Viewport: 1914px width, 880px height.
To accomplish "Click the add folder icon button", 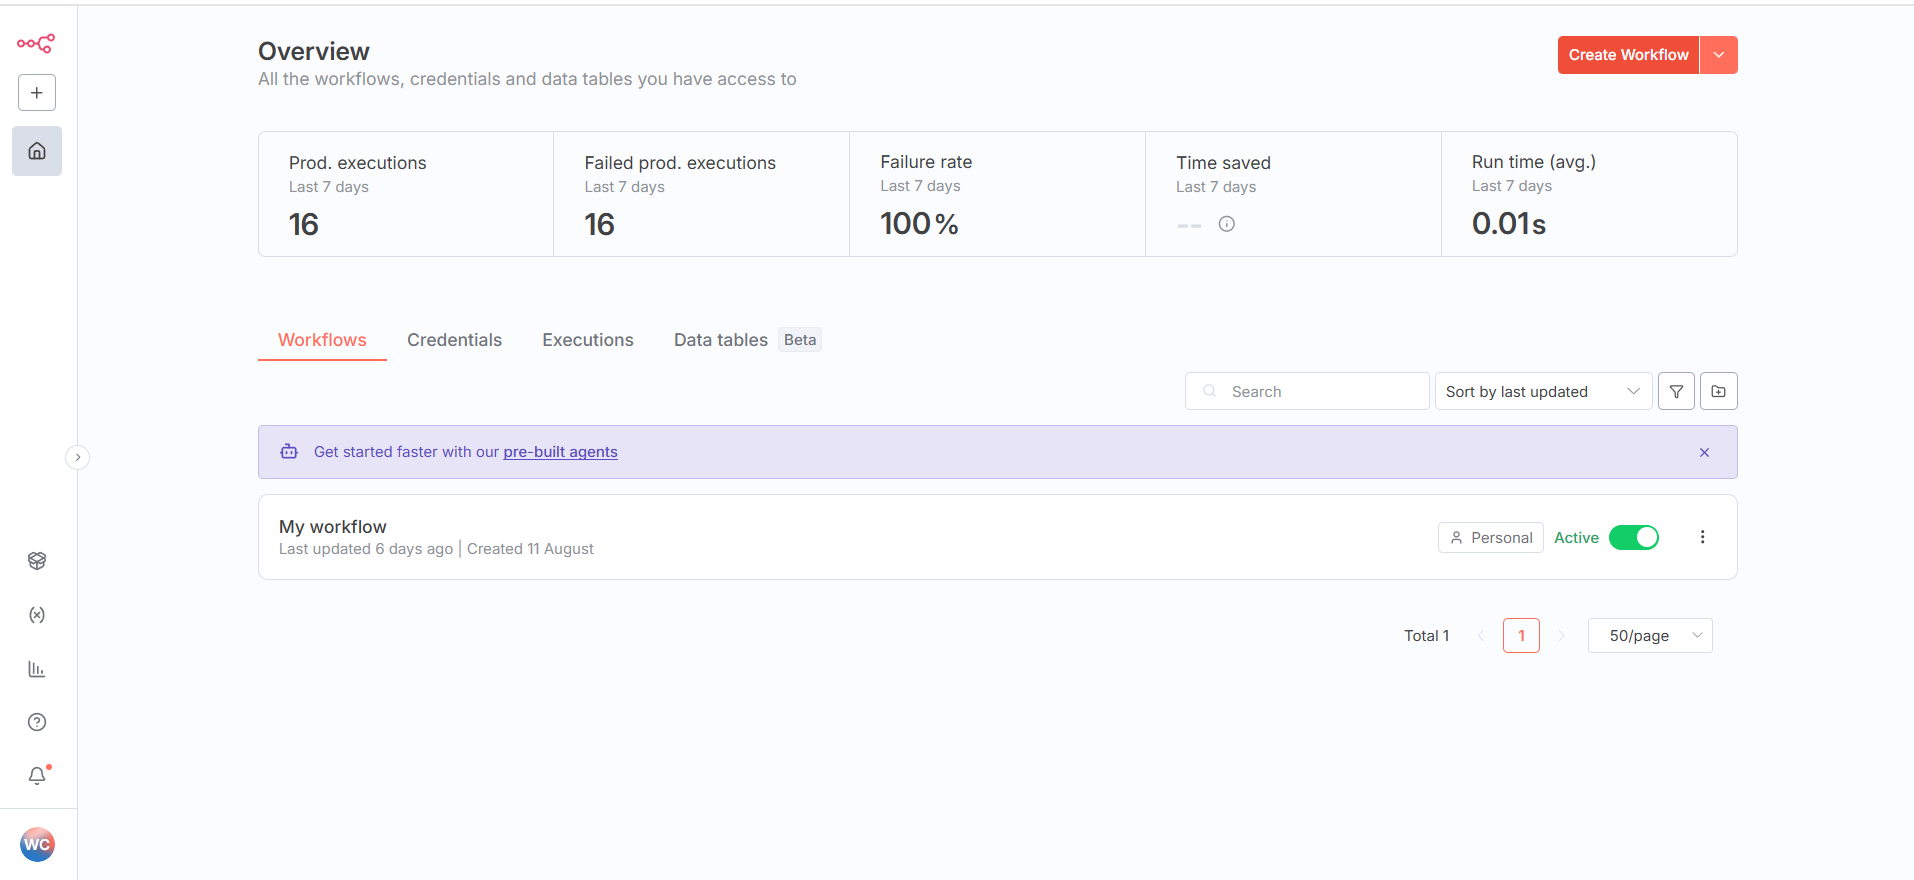I will (x=1718, y=391).
